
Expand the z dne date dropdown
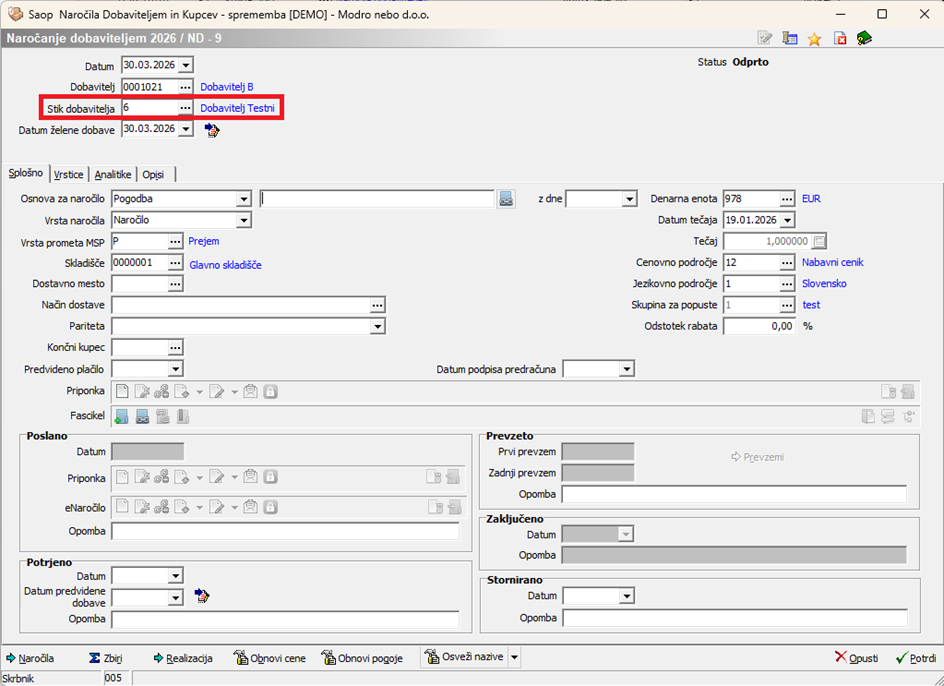(x=630, y=199)
